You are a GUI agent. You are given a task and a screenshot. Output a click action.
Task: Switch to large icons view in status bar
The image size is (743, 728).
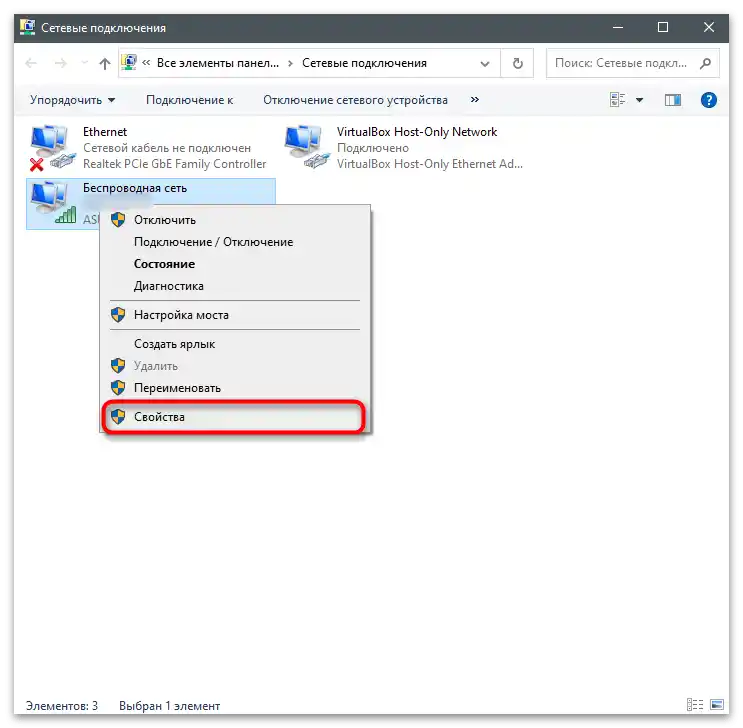coord(717,705)
